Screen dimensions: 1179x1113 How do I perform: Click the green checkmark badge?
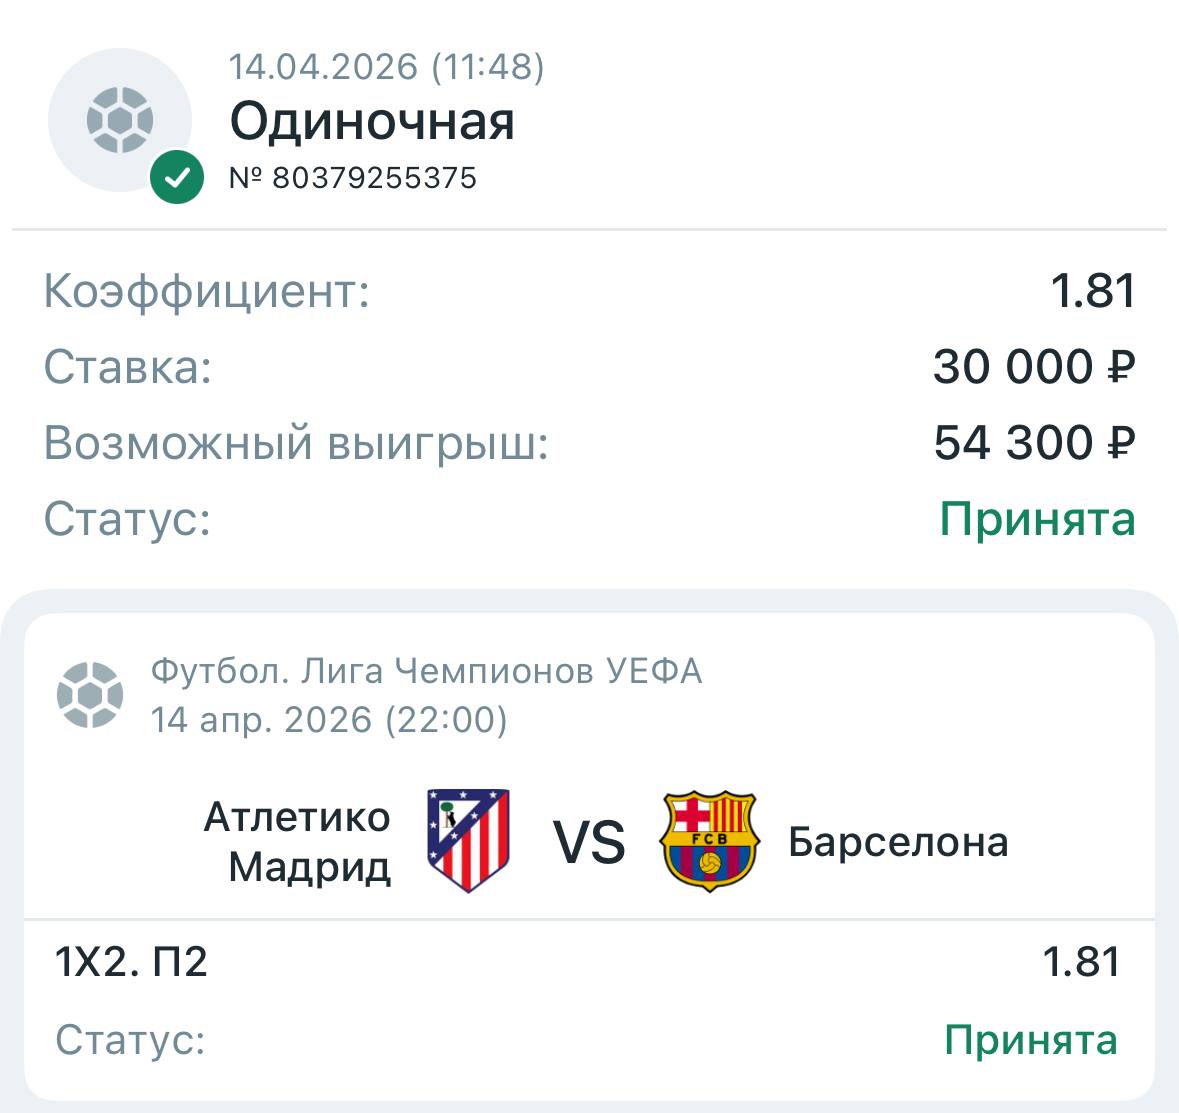coord(177,178)
